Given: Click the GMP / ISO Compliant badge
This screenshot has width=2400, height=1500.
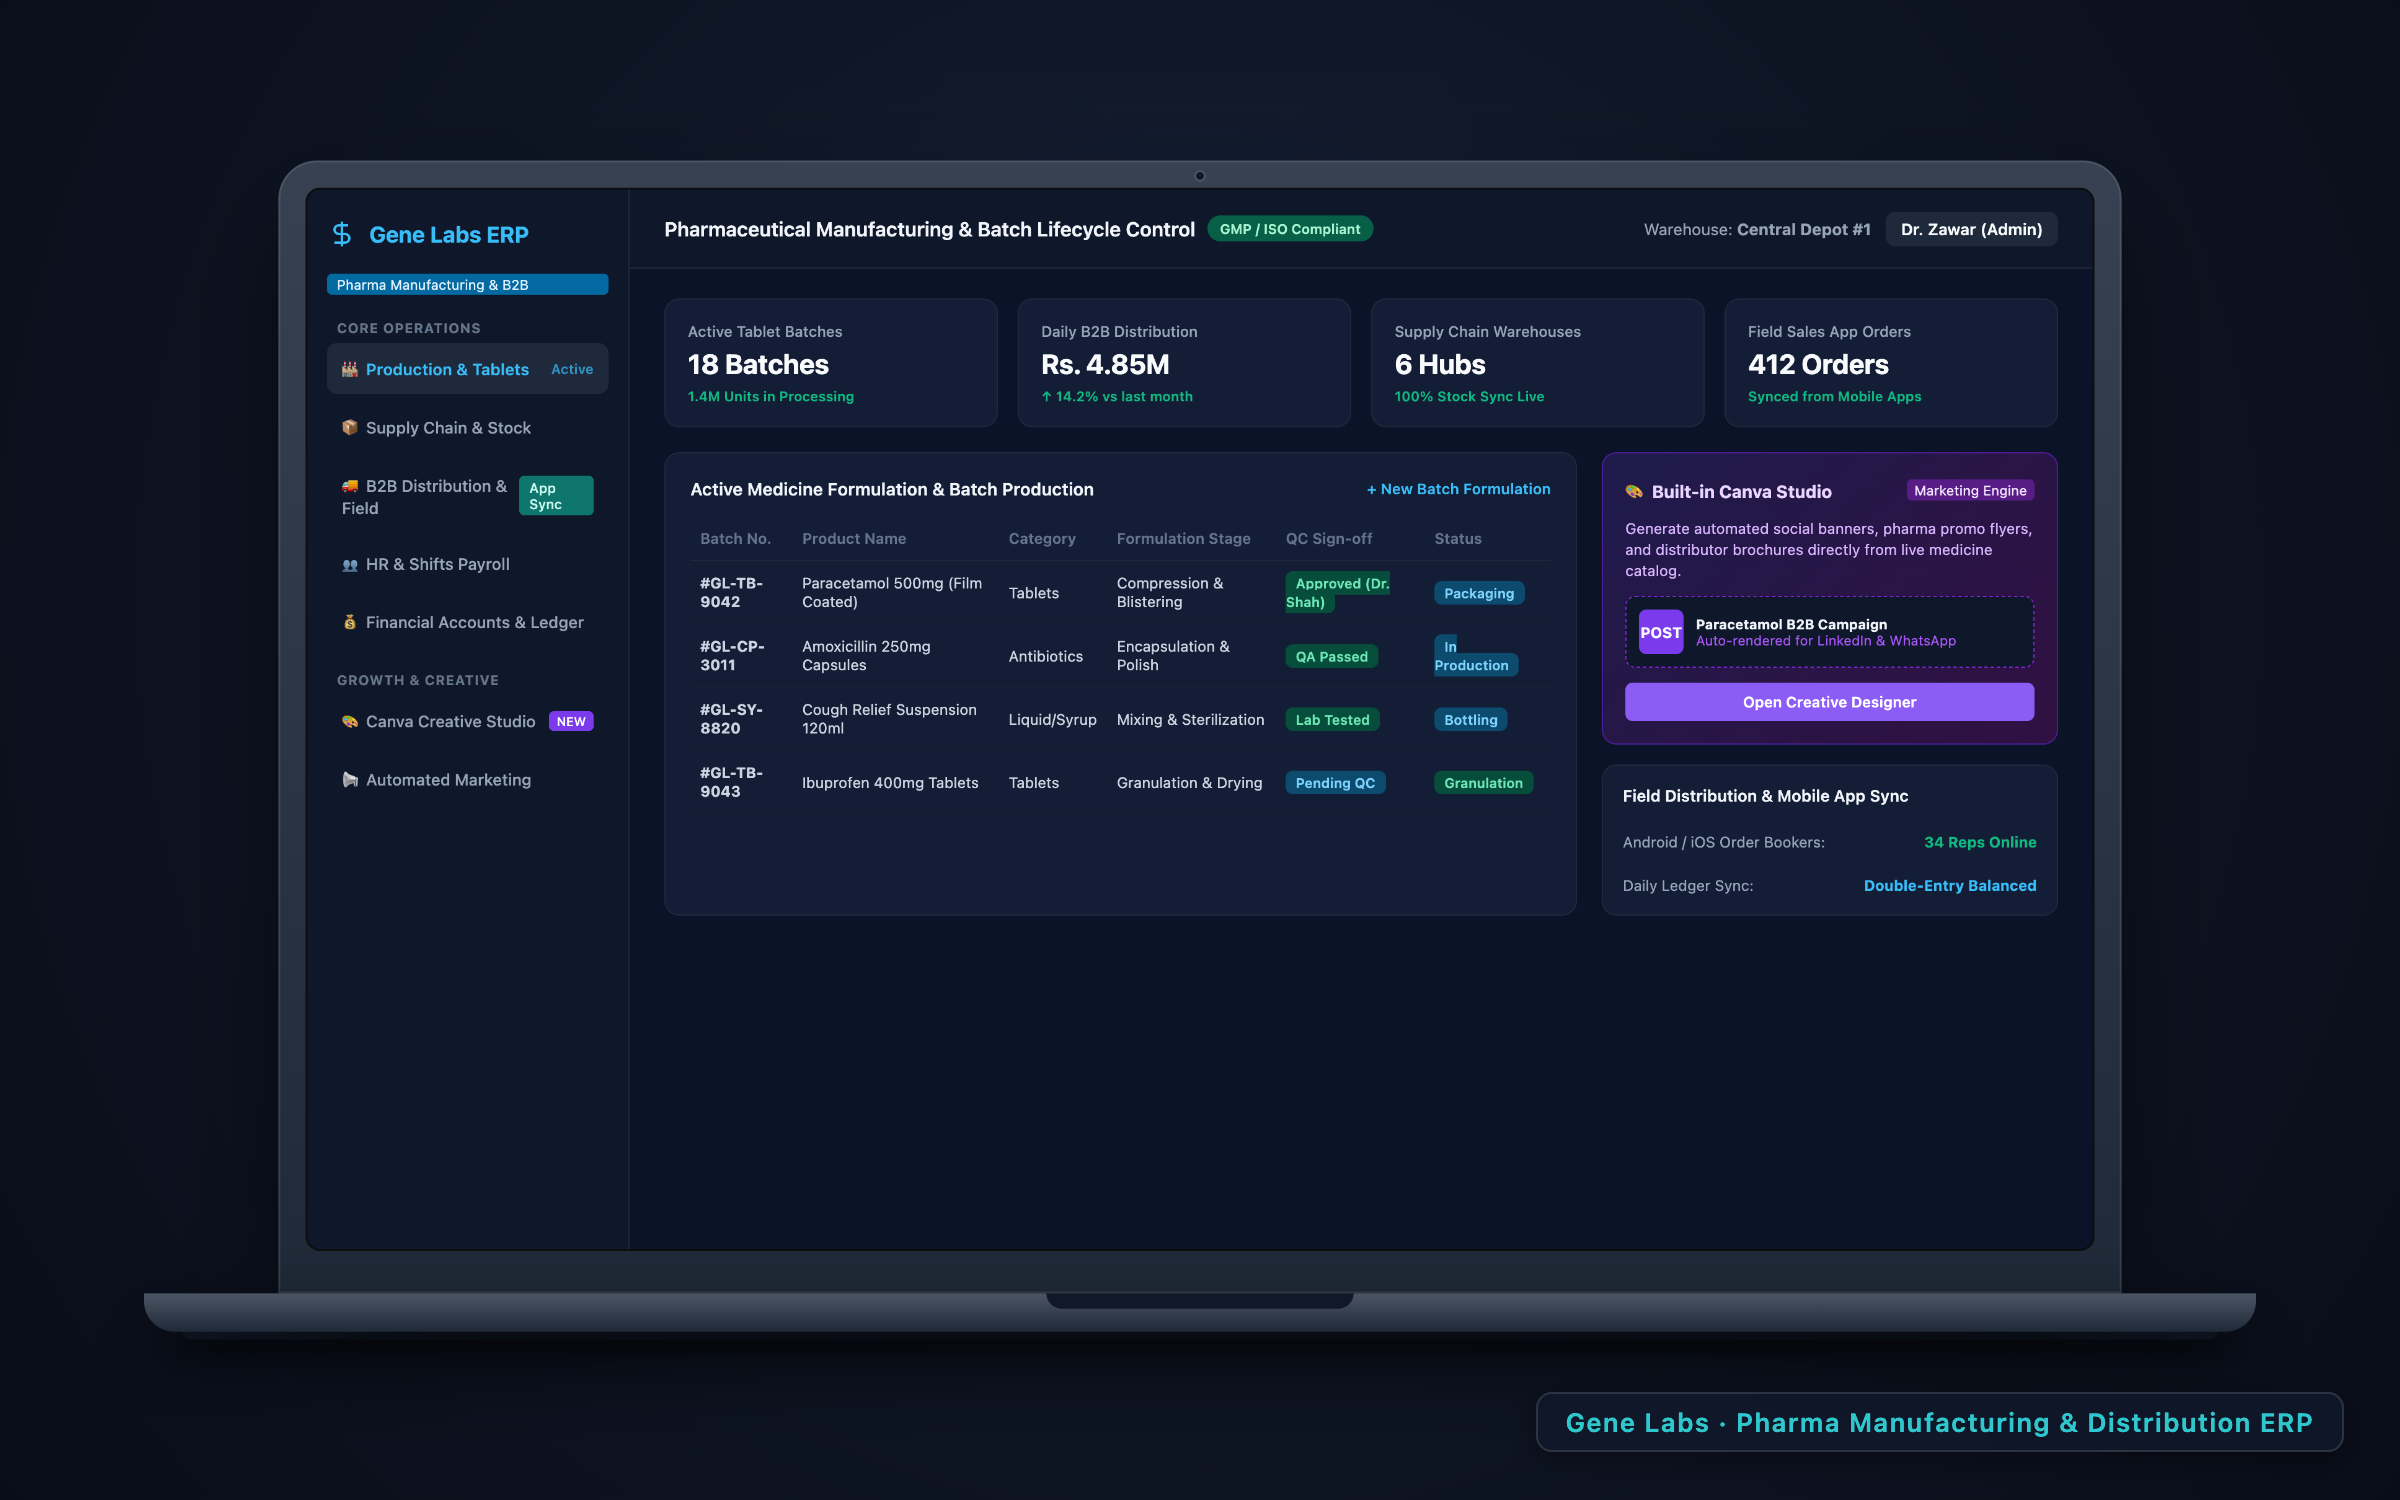Looking at the screenshot, I should (x=1290, y=229).
